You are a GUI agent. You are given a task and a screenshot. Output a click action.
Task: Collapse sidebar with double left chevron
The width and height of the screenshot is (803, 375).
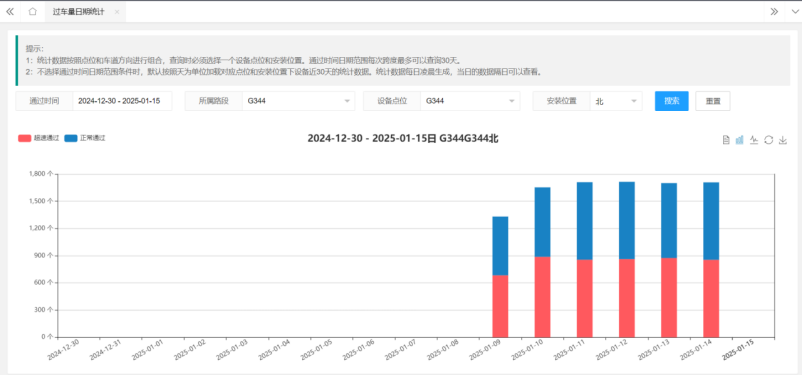pos(10,11)
